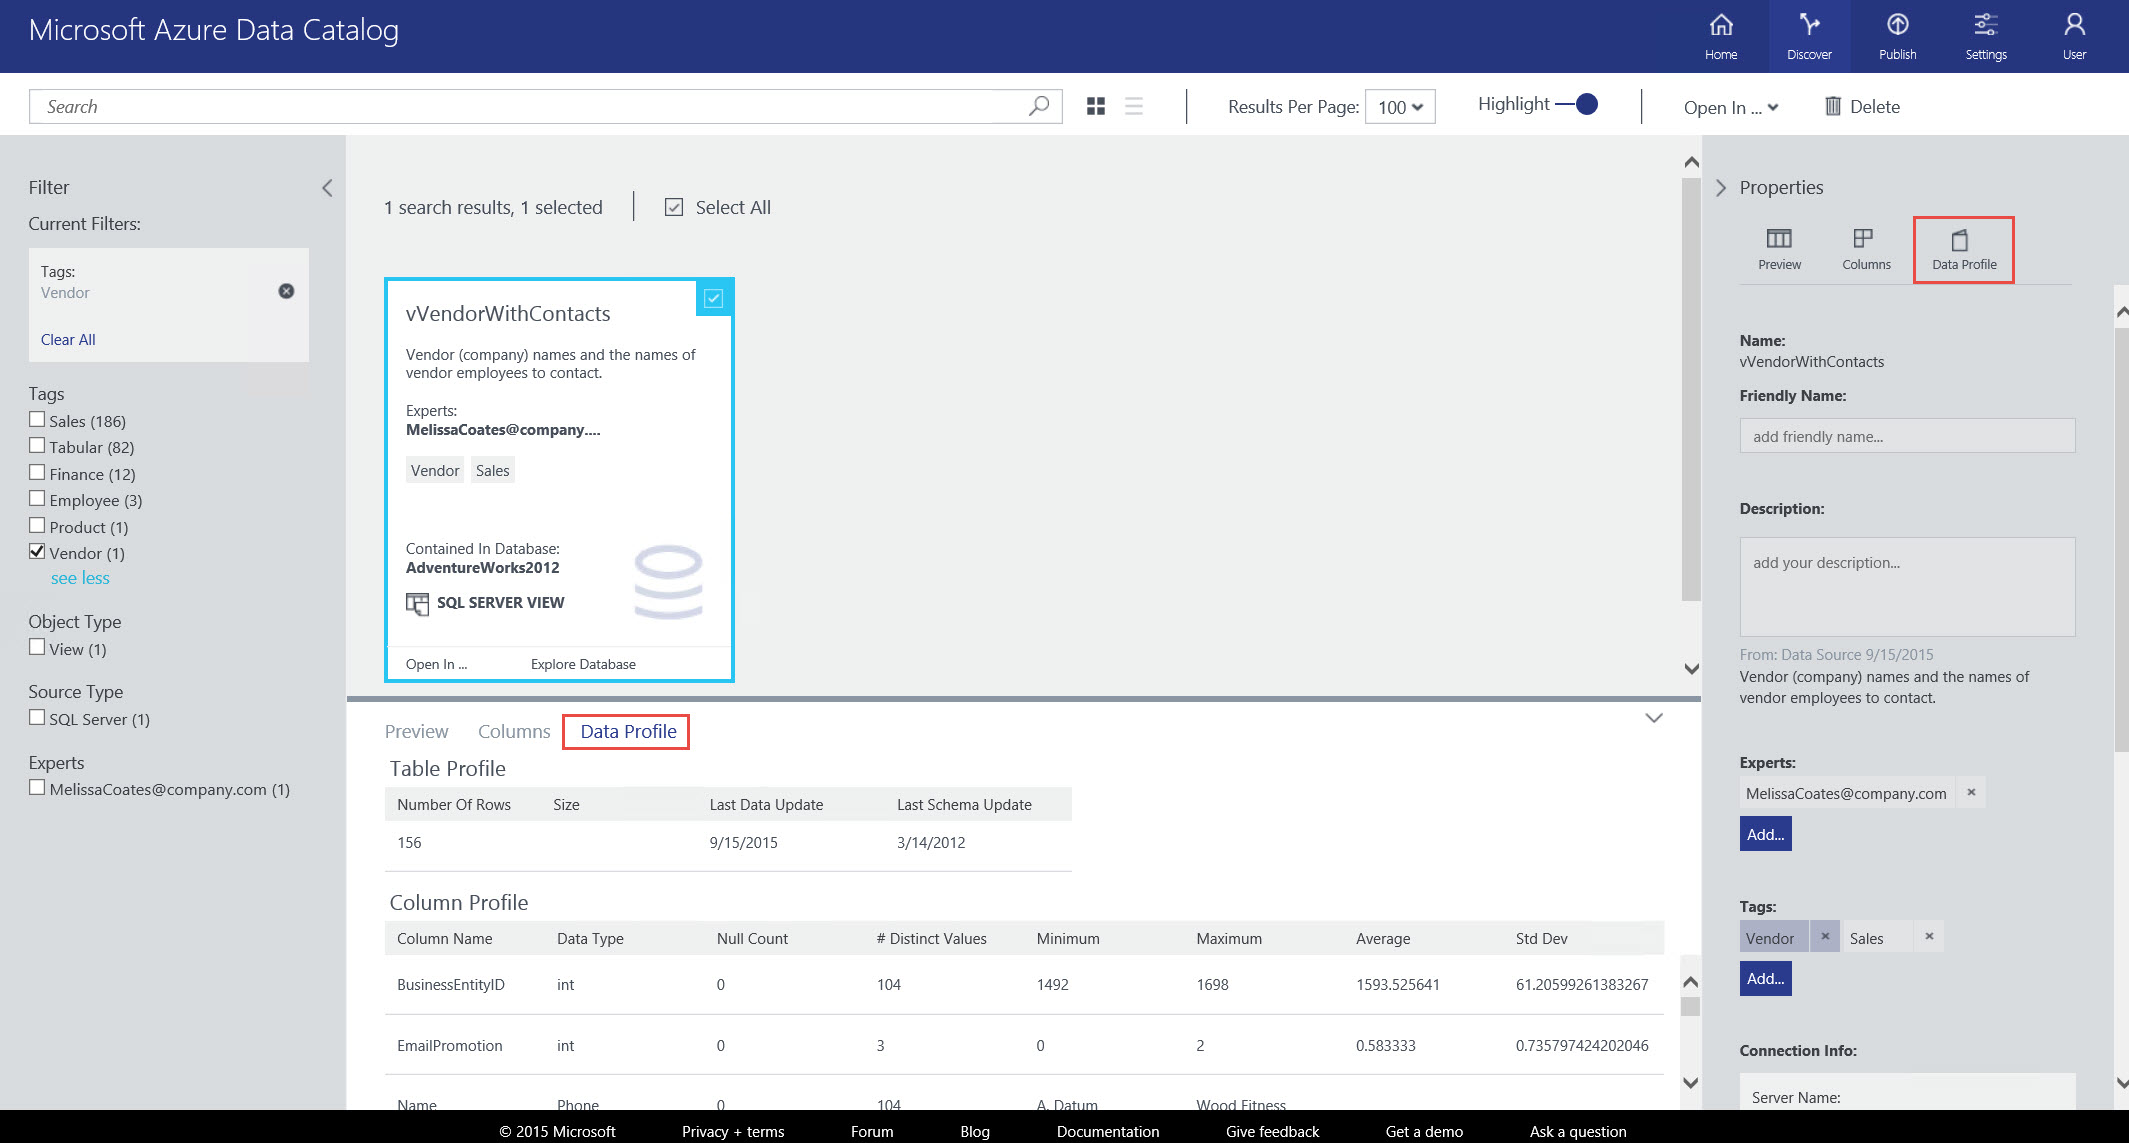Check the Product (1) tag filter
This screenshot has height=1143, width=2129.
pos(37,526)
